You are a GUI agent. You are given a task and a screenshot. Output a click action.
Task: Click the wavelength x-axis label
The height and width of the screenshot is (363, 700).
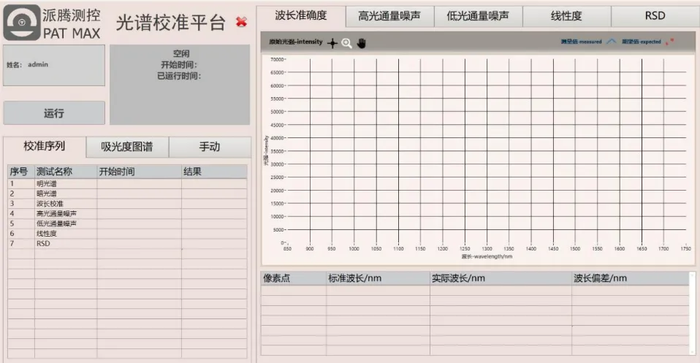487,257
